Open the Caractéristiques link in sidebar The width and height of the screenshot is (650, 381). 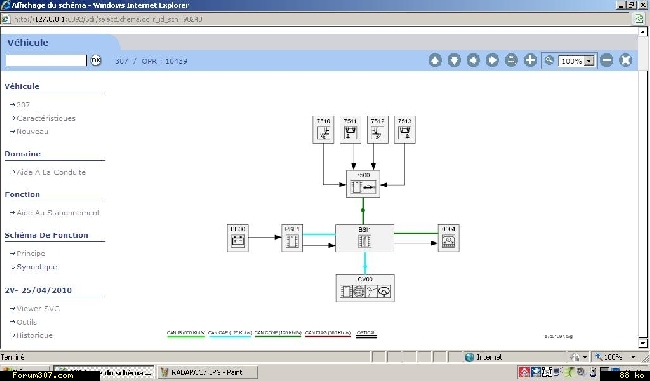pos(46,118)
